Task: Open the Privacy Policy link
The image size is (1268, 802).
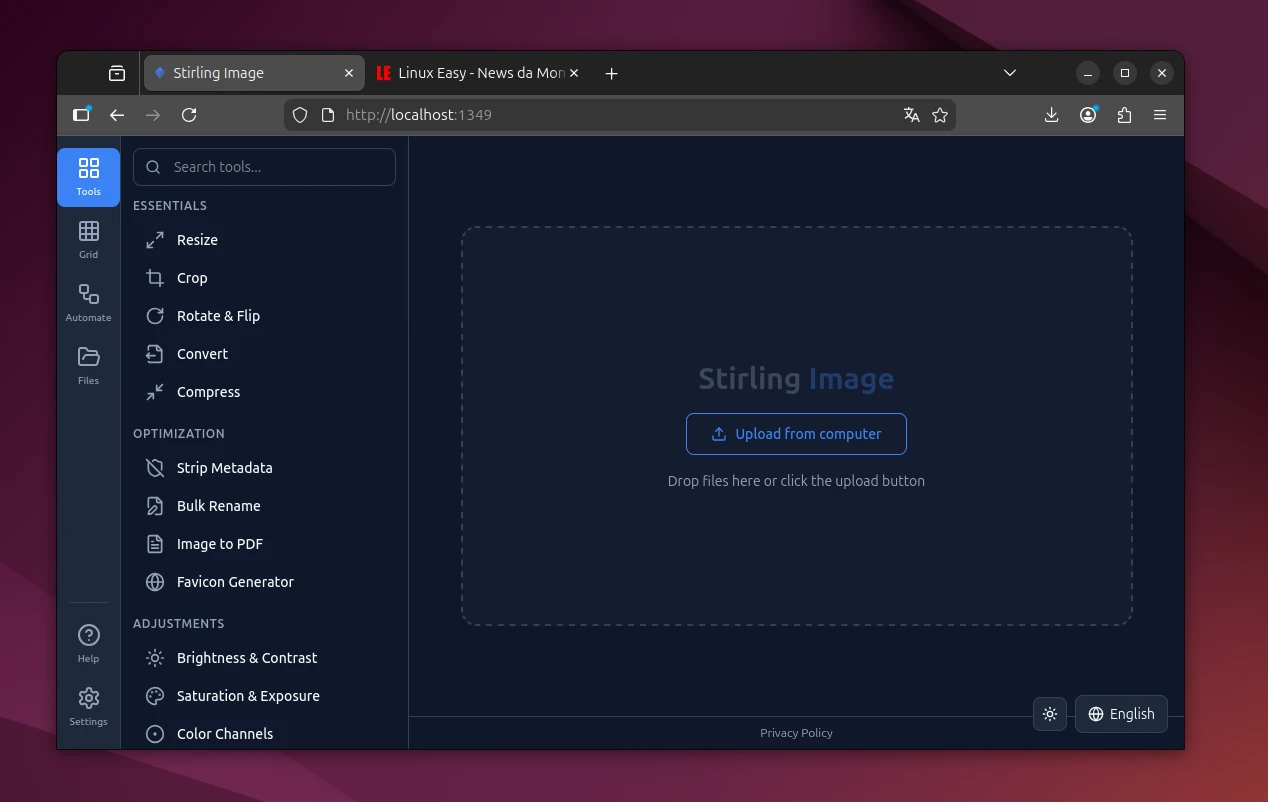Action: coord(796,732)
